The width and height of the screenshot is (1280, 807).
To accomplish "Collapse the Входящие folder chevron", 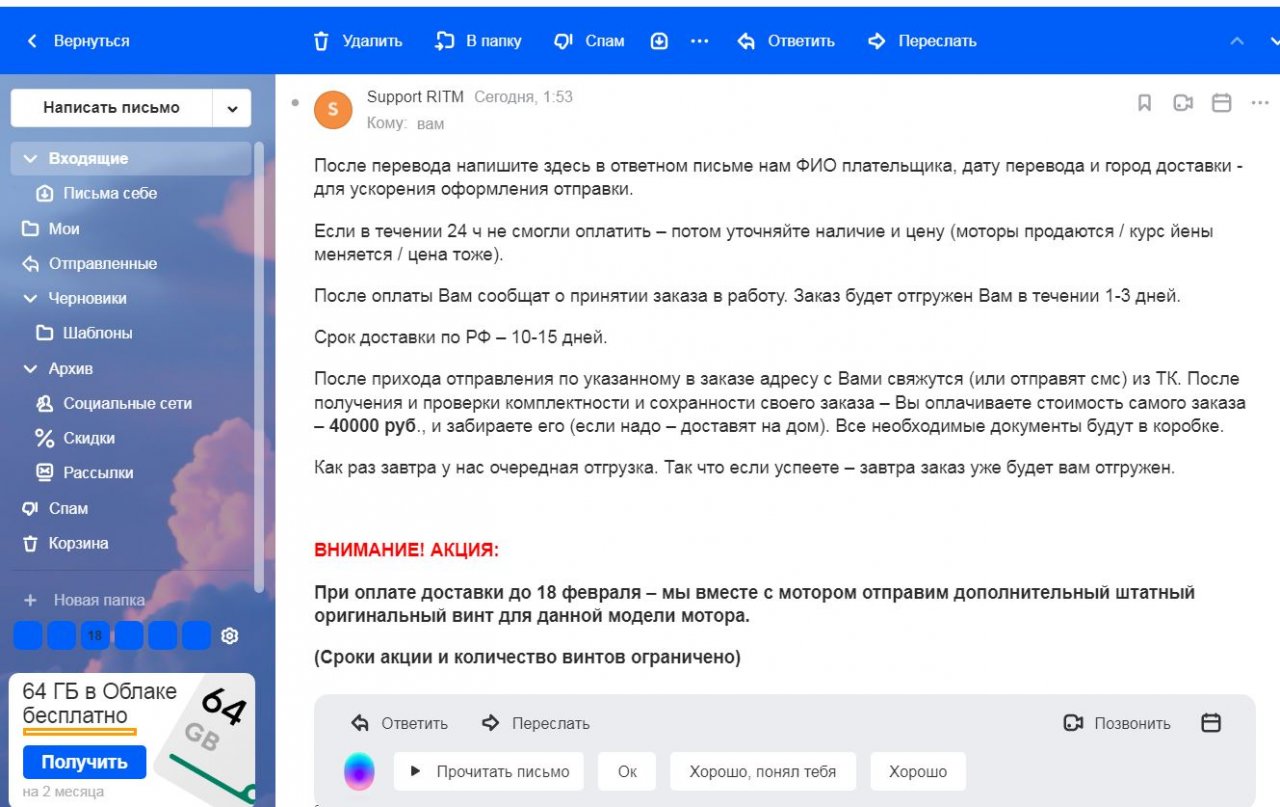I will point(30,159).
